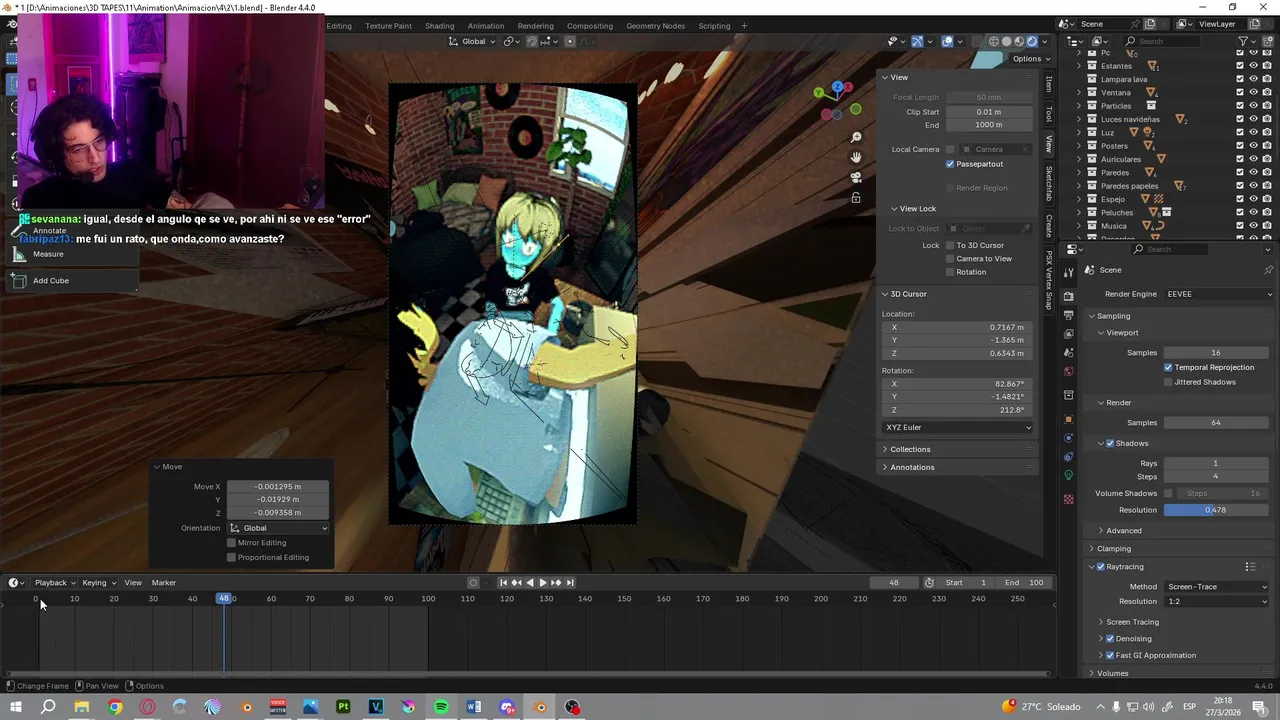Viewport: 1280px width, 720px height.
Task: Open the timeline Marker menu
Action: [164, 583]
